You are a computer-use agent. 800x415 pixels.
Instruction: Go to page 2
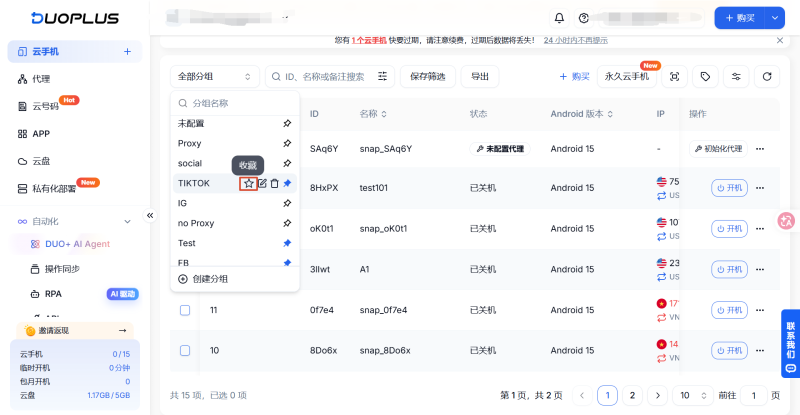[x=632, y=395]
